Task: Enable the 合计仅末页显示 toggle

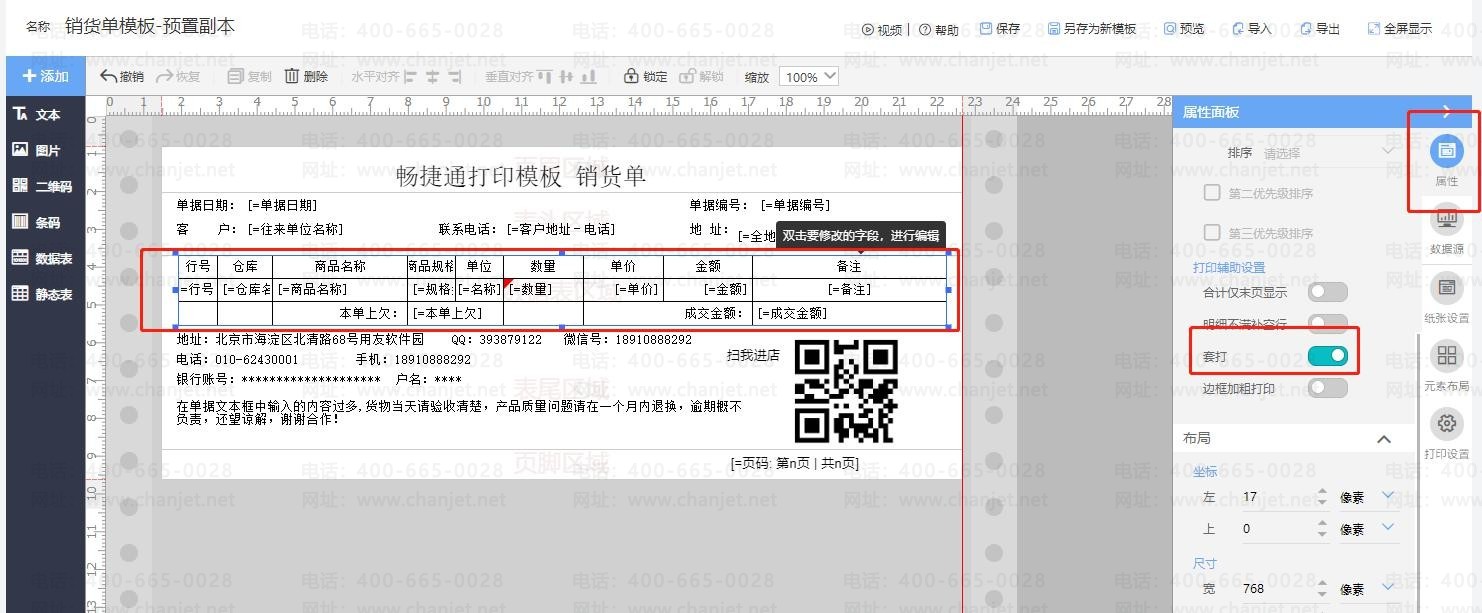Action: coord(1327,292)
